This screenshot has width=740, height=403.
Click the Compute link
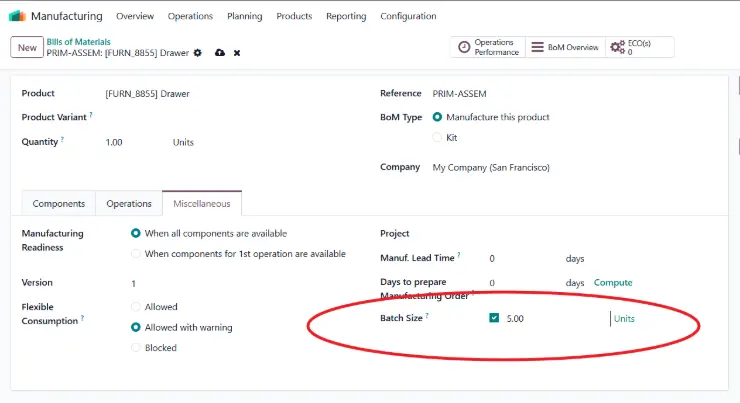click(613, 283)
